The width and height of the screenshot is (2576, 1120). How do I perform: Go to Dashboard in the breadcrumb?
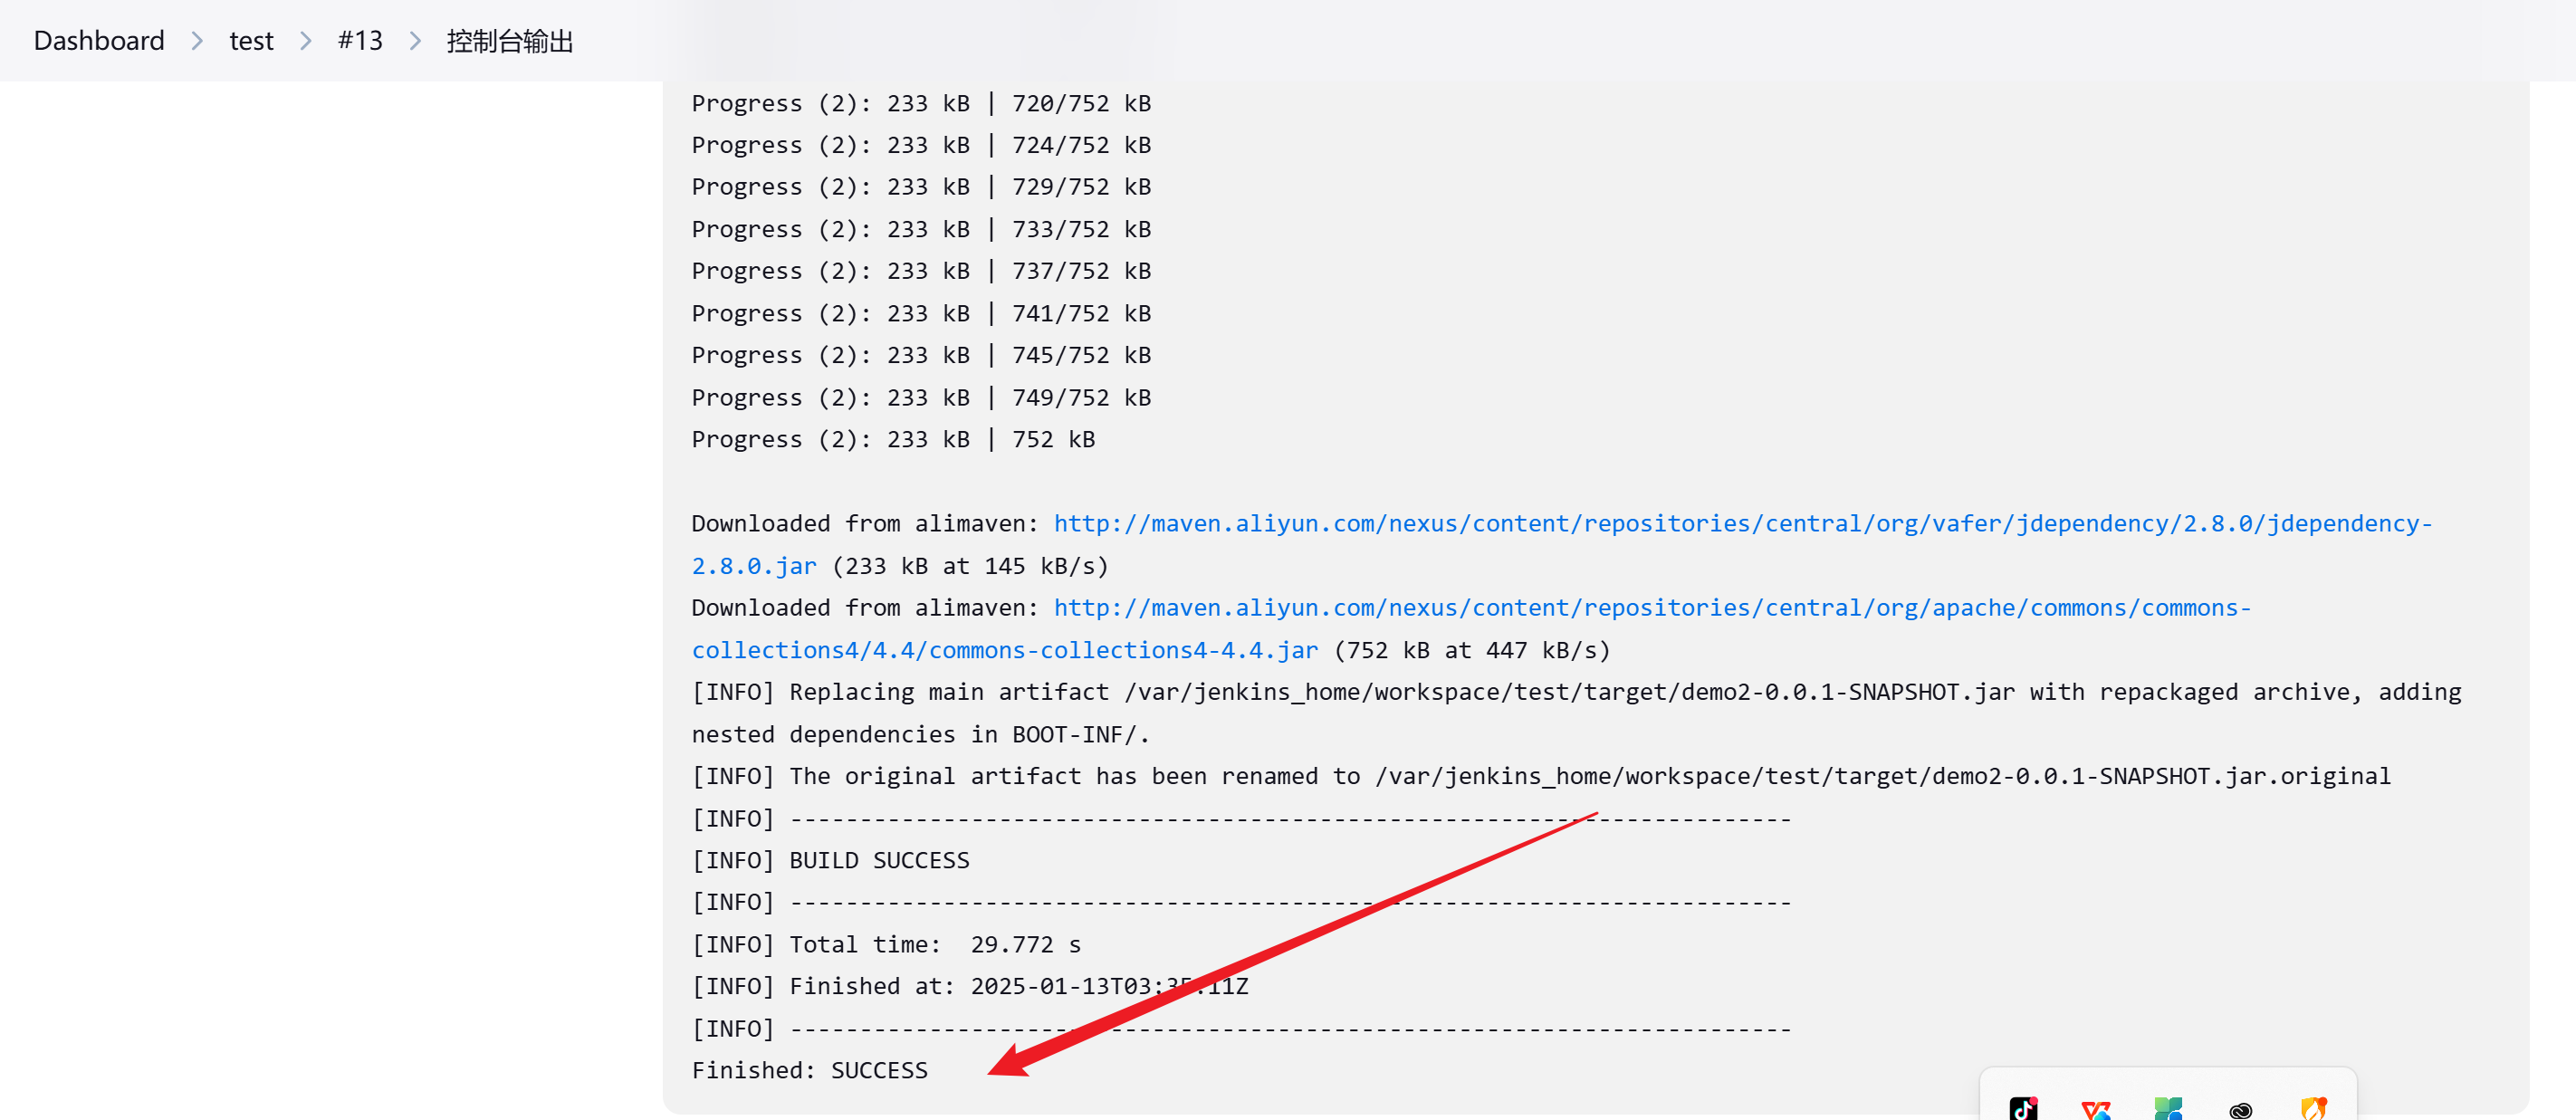tap(99, 41)
